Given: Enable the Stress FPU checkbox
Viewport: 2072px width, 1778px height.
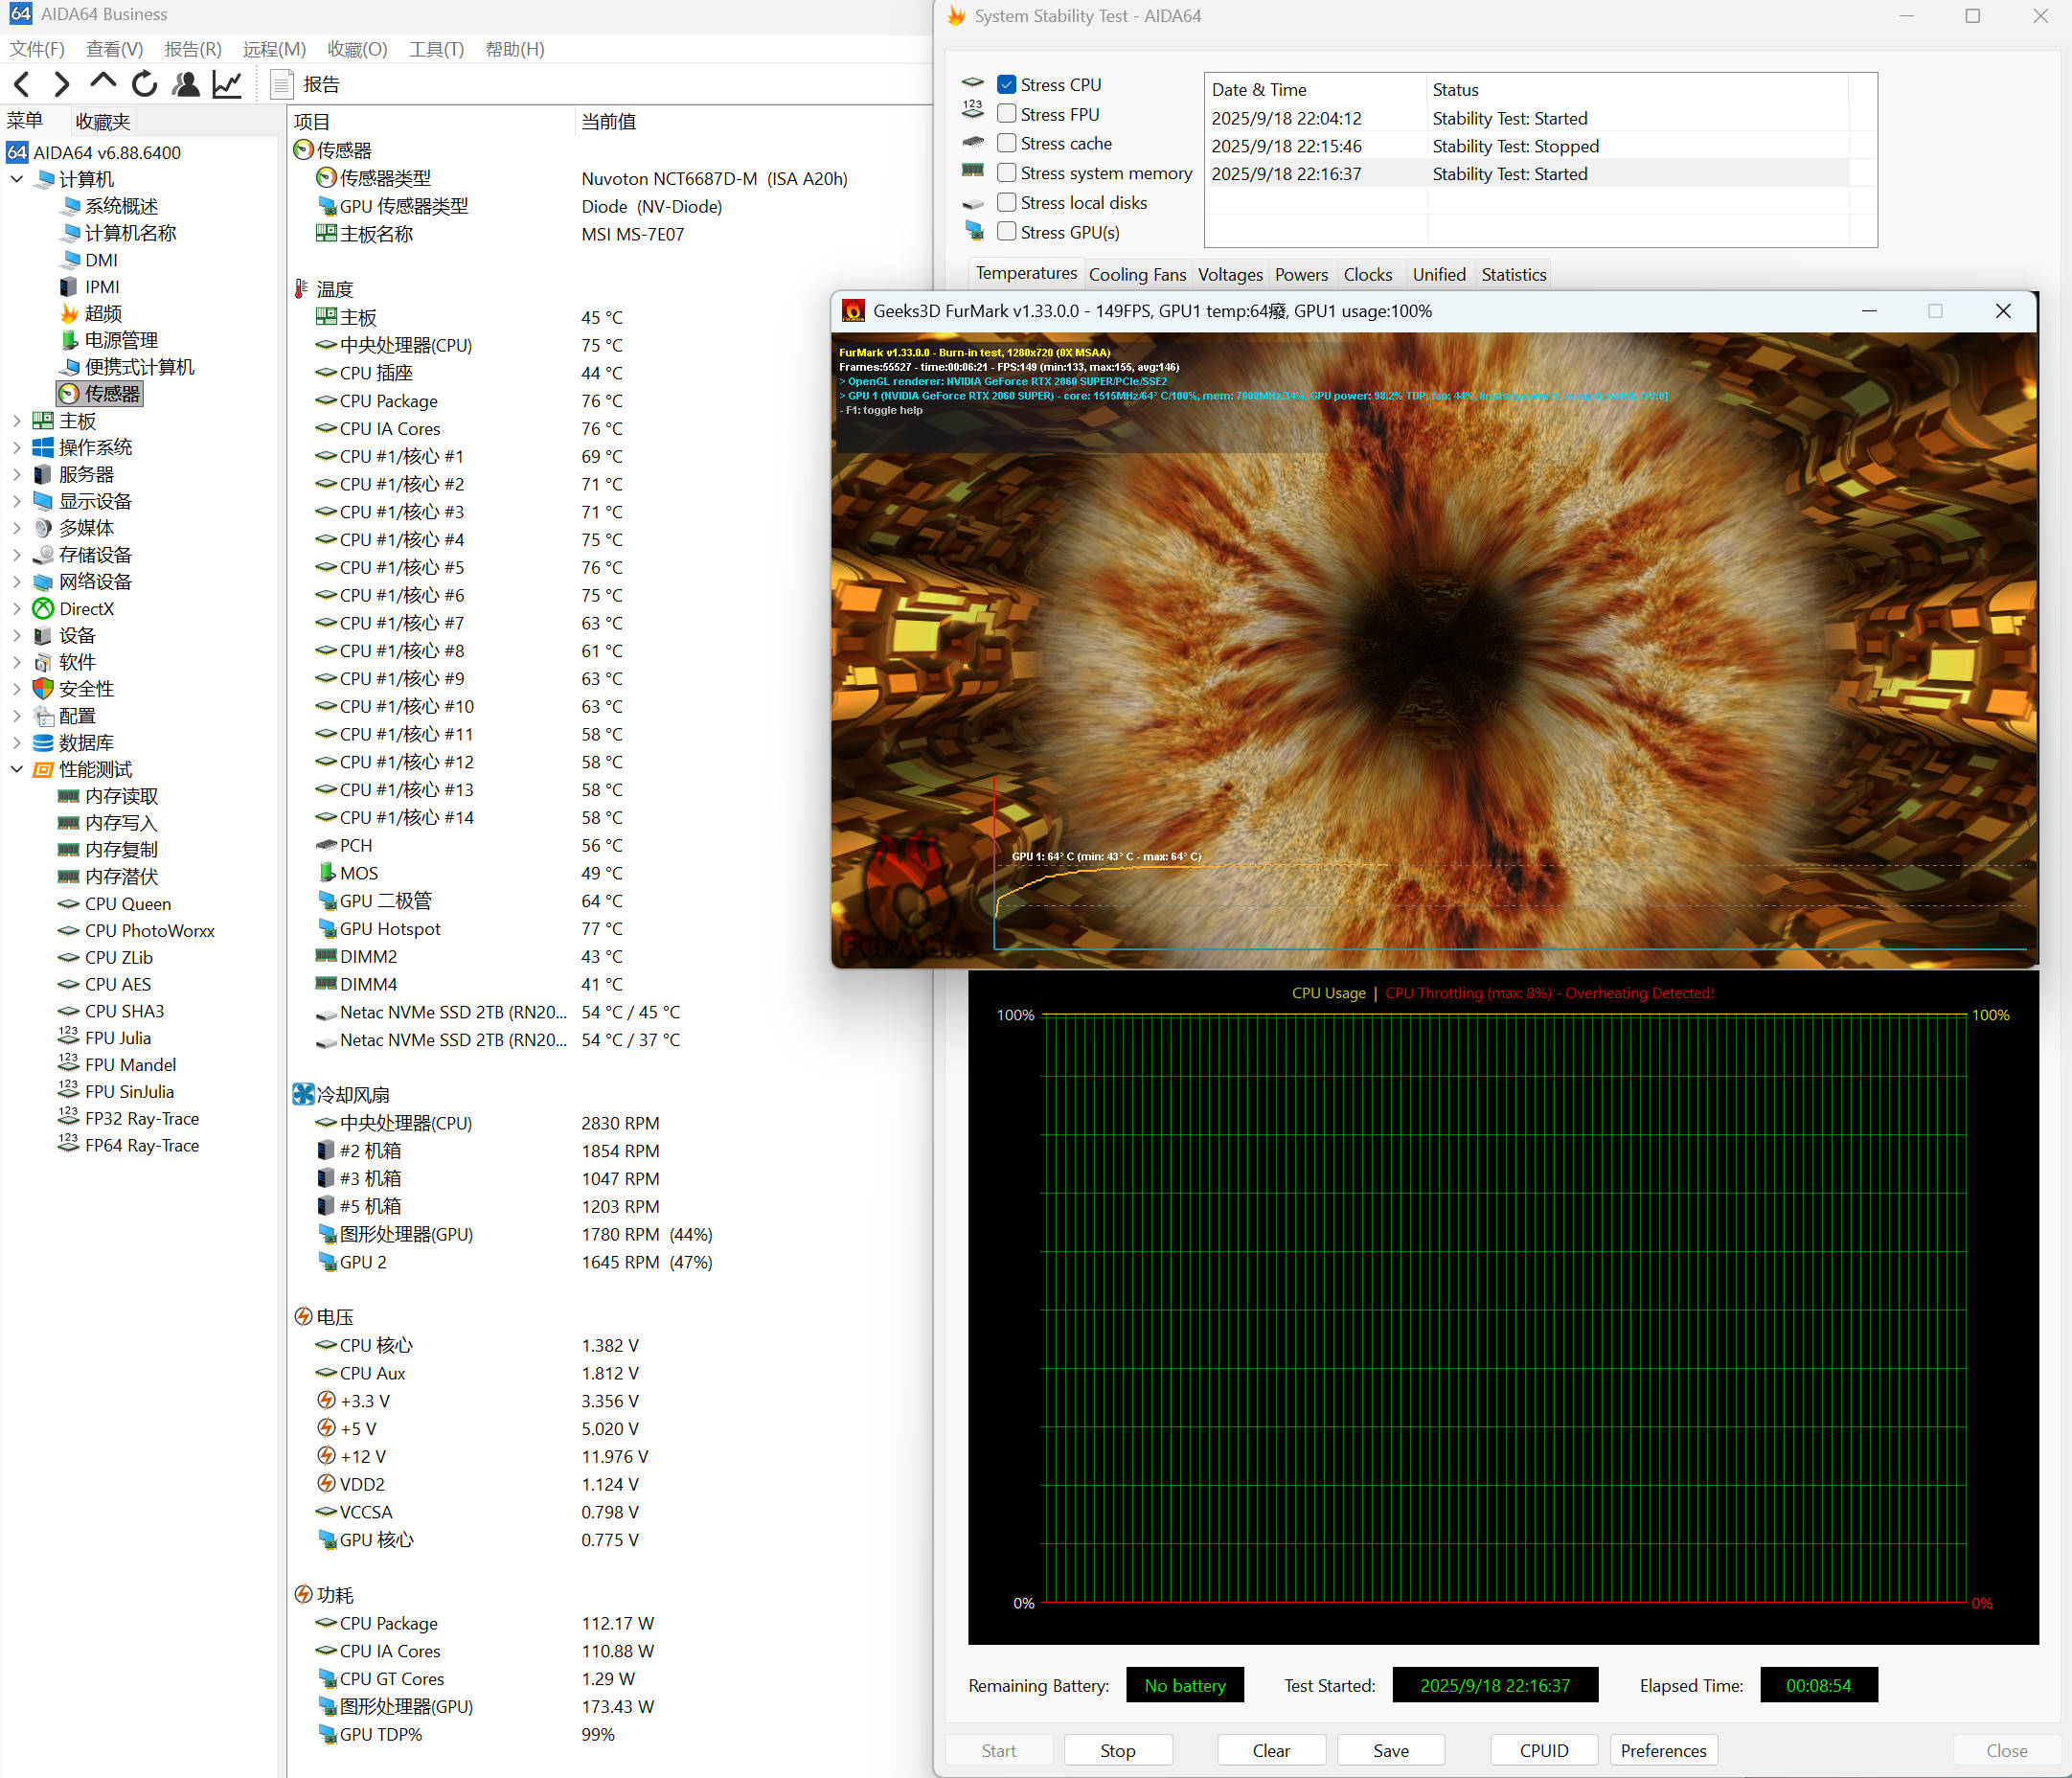Looking at the screenshot, I should click(x=1007, y=114).
